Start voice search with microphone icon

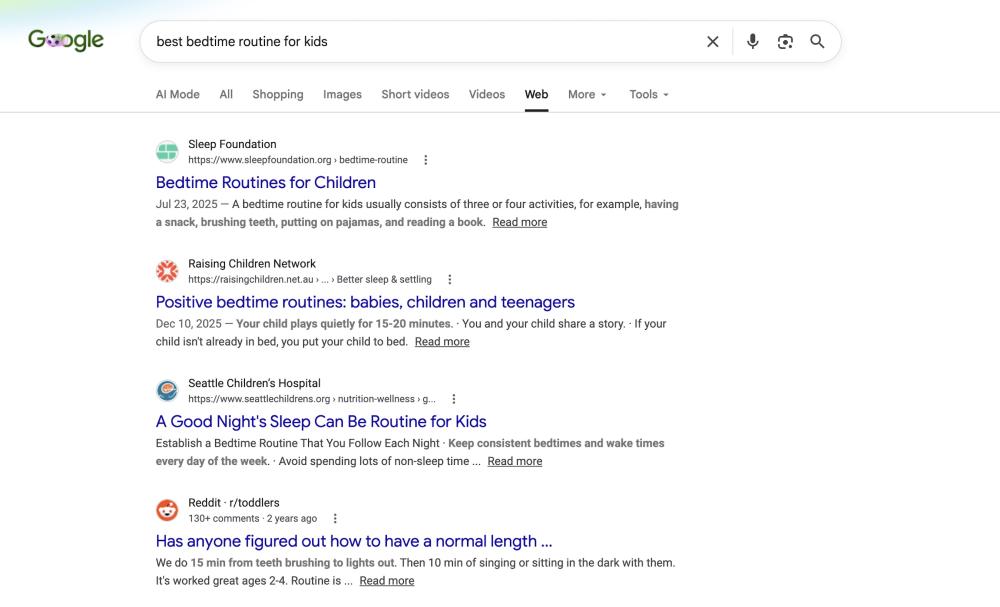pos(753,41)
